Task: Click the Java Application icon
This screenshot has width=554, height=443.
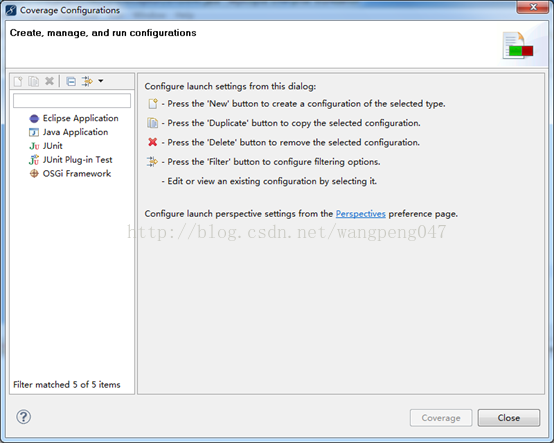Action: pyautogui.click(x=34, y=132)
